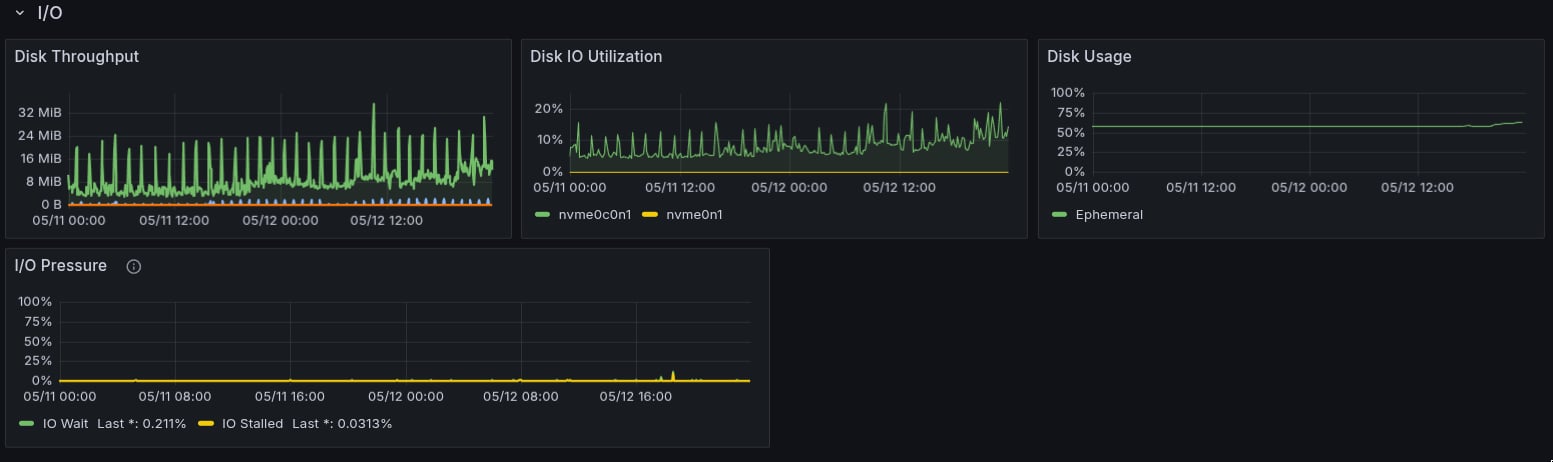Click '05/12 00:00' label in Disk IO Utilization

791,187
